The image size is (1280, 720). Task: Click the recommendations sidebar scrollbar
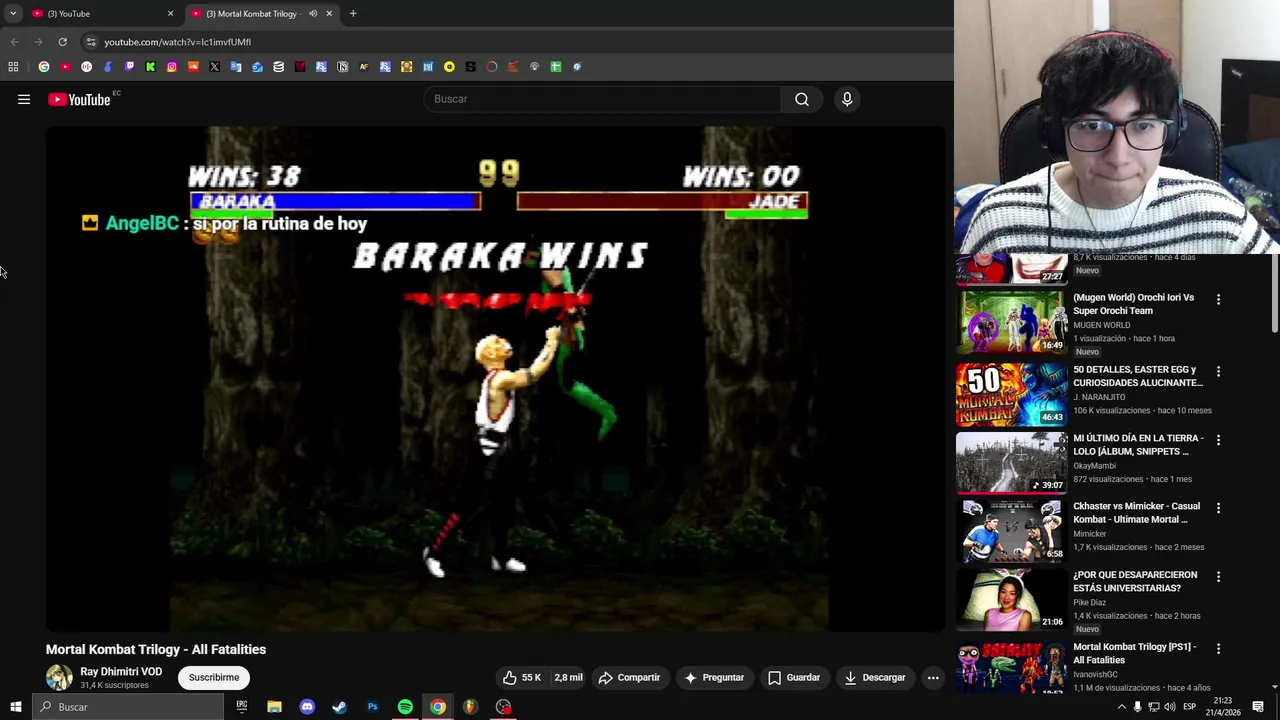pos(1274,295)
